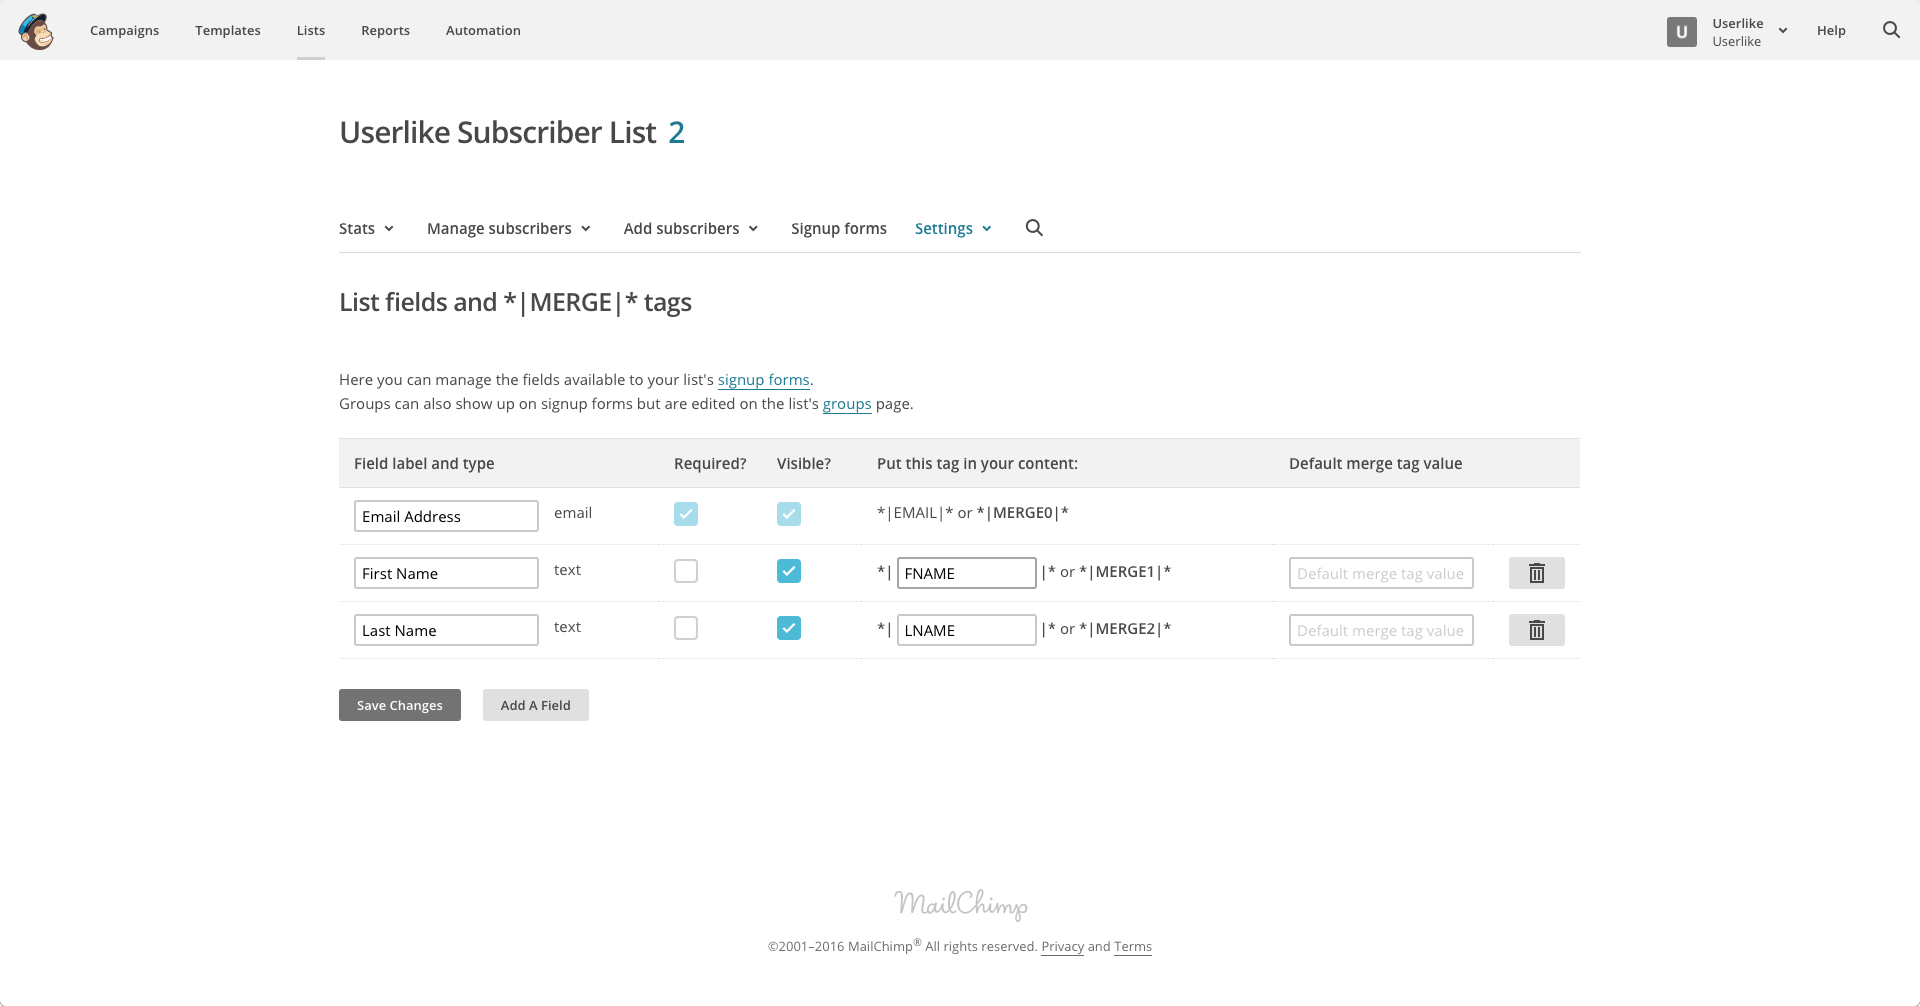Expand the Add subscribers menu
The height and width of the screenshot is (1006, 1920).
pyautogui.click(x=690, y=229)
